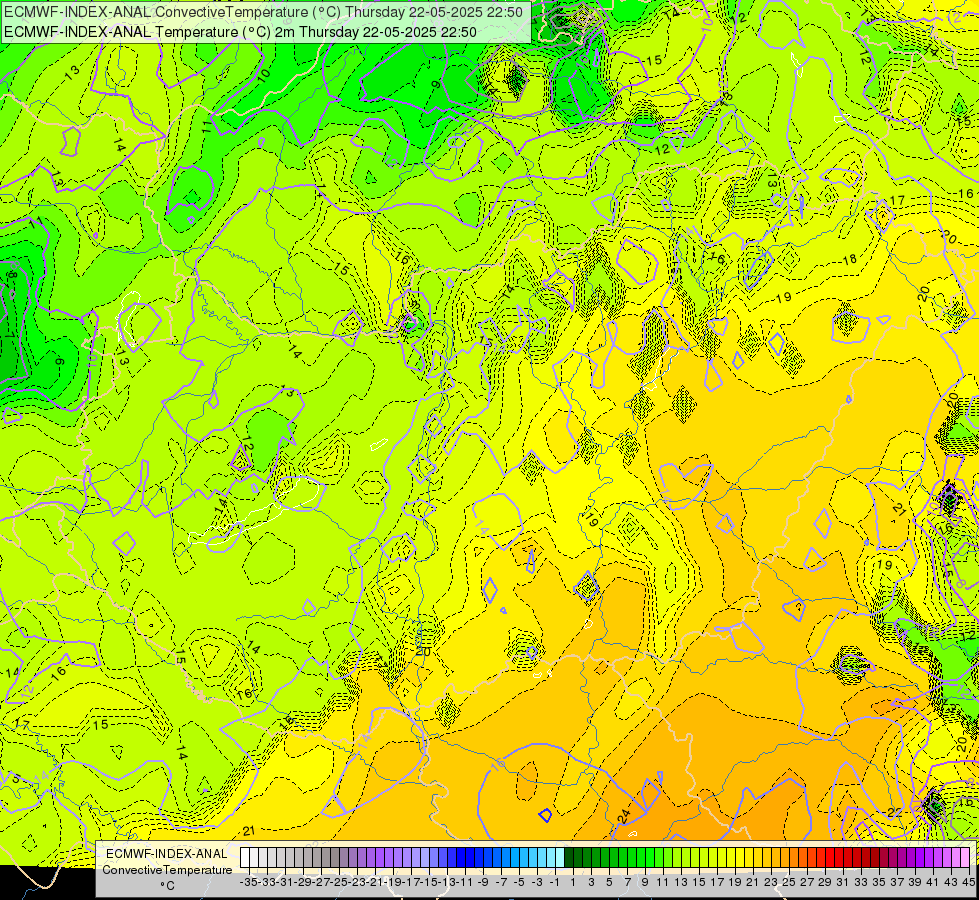This screenshot has height=900, width=979.
Task: Click the -11 label on legend scale
Action: (x=465, y=882)
